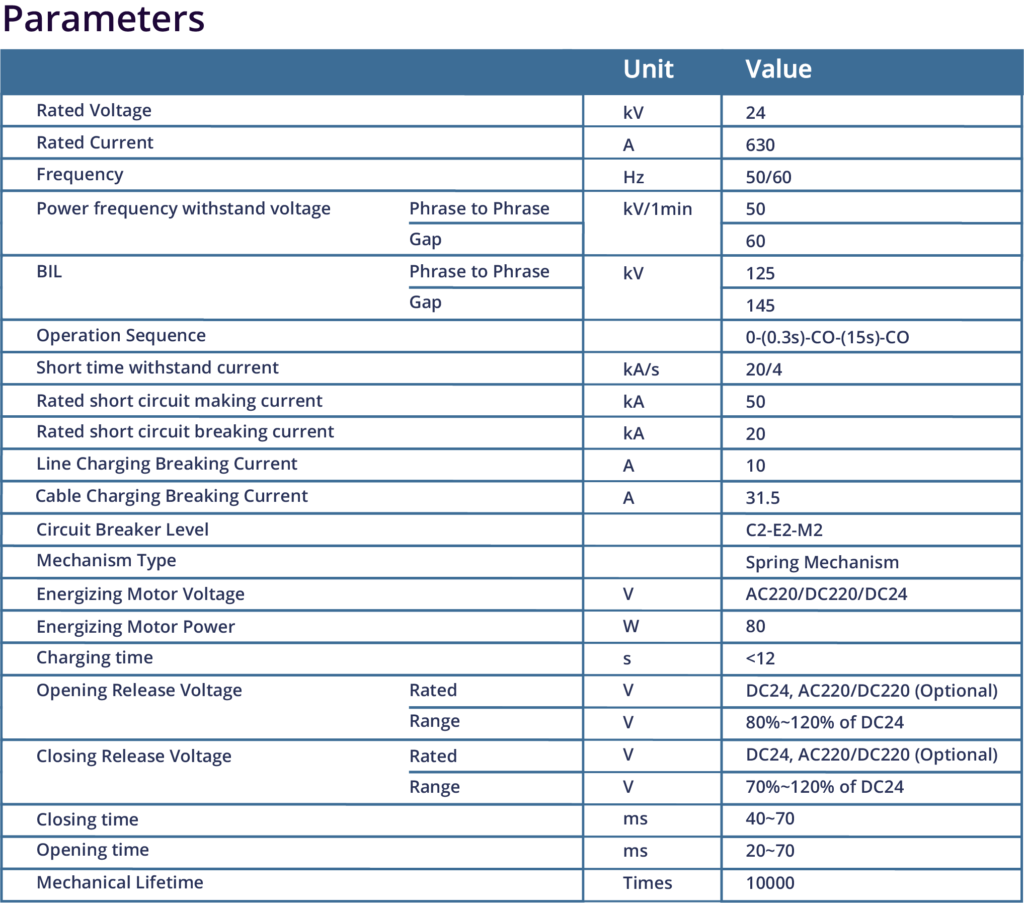Click the Rated Current value 630
The height and width of the screenshot is (903, 1024).
click(760, 145)
